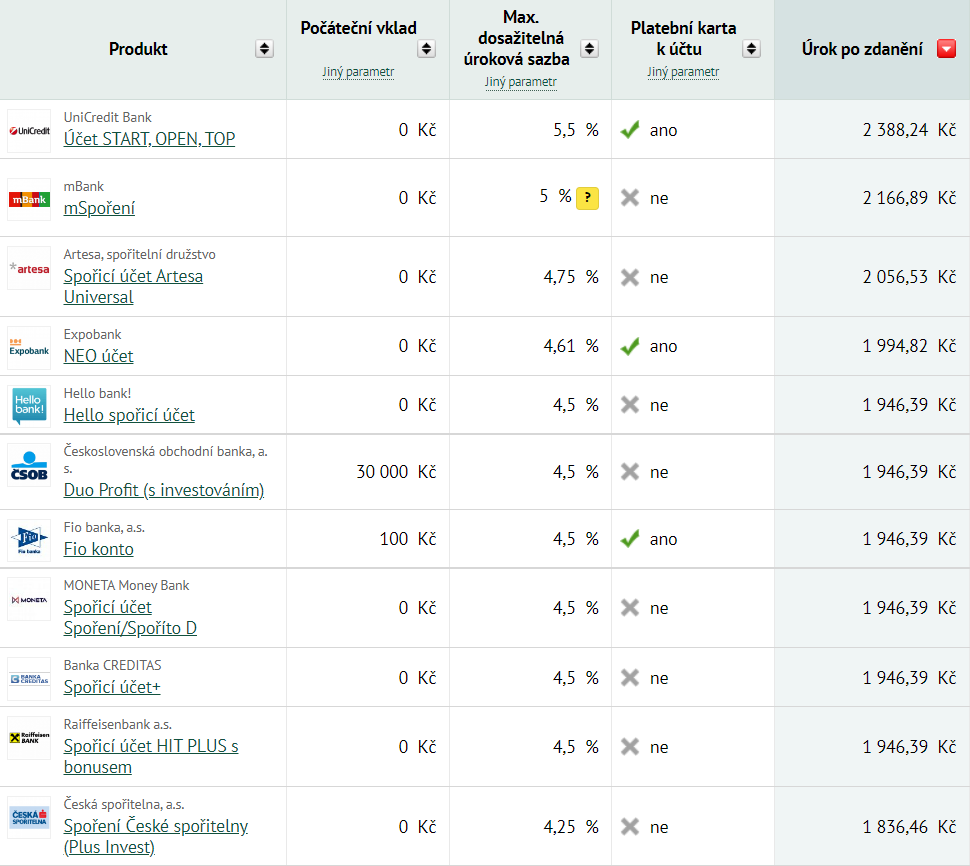The width and height of the screenshot is (970, 866).
Task: Click the Raiffeisenbank logo
Action: (x=29, y=737)
